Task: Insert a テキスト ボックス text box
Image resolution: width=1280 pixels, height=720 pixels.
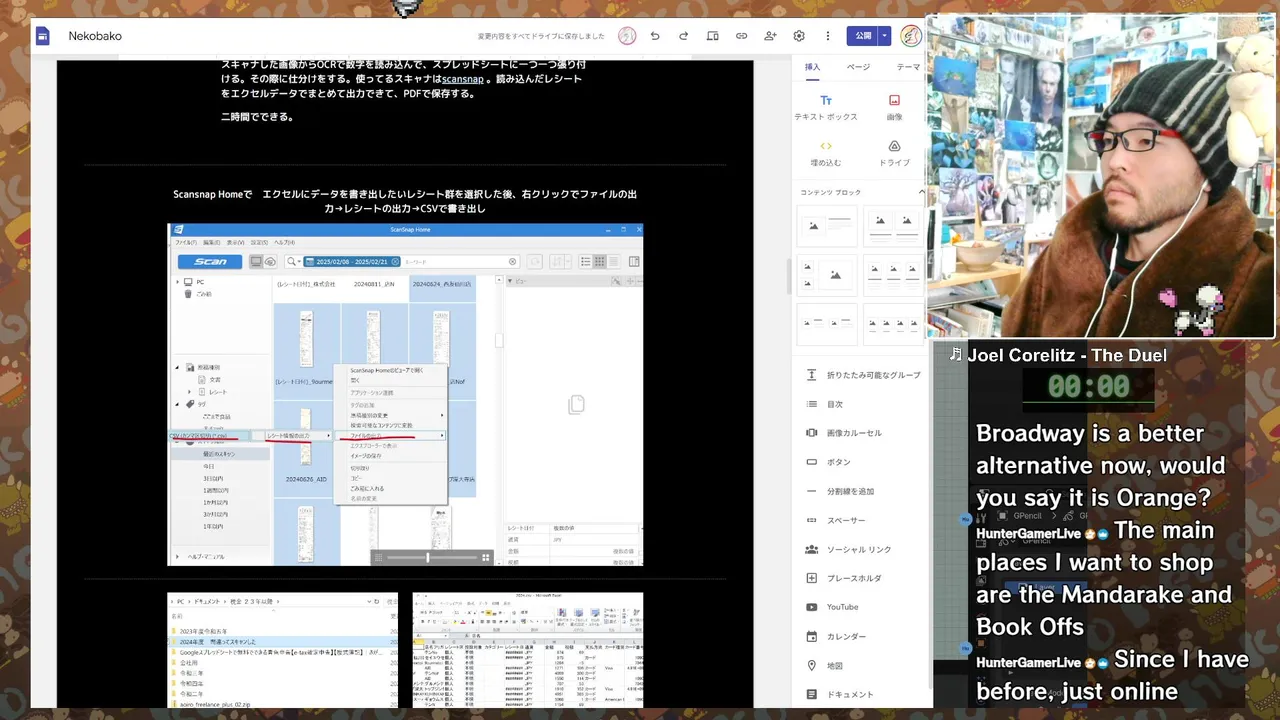Action: (x=826, y=108)
